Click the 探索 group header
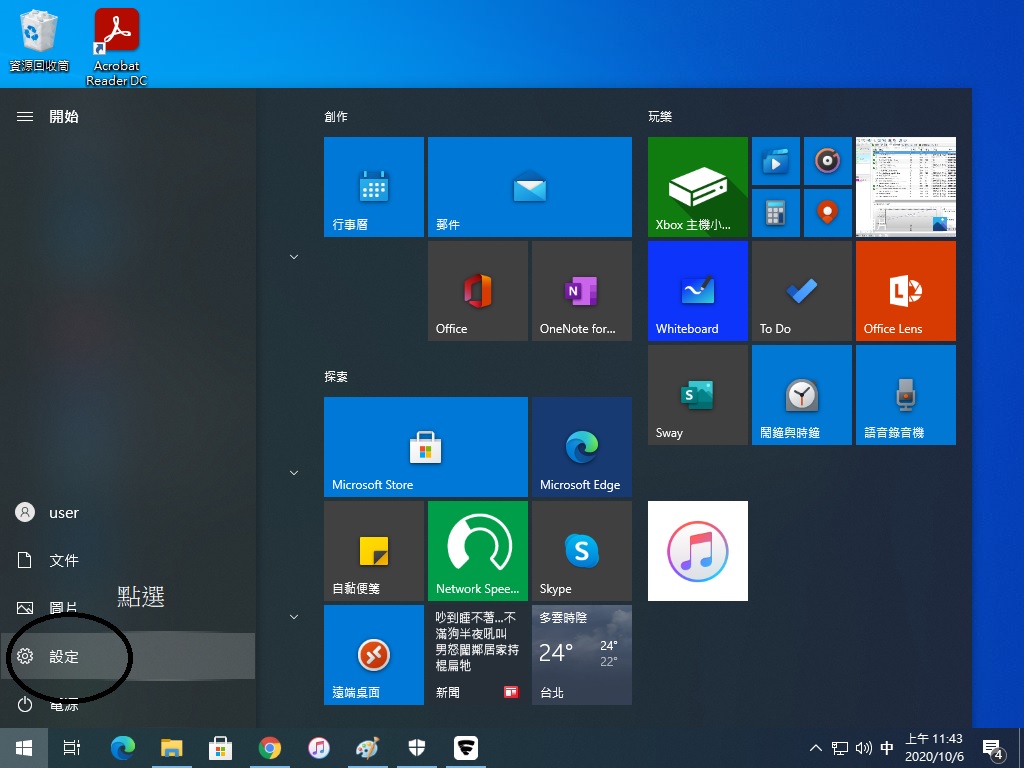This screenshot has width=1024, height=768. tap(336, 377)
